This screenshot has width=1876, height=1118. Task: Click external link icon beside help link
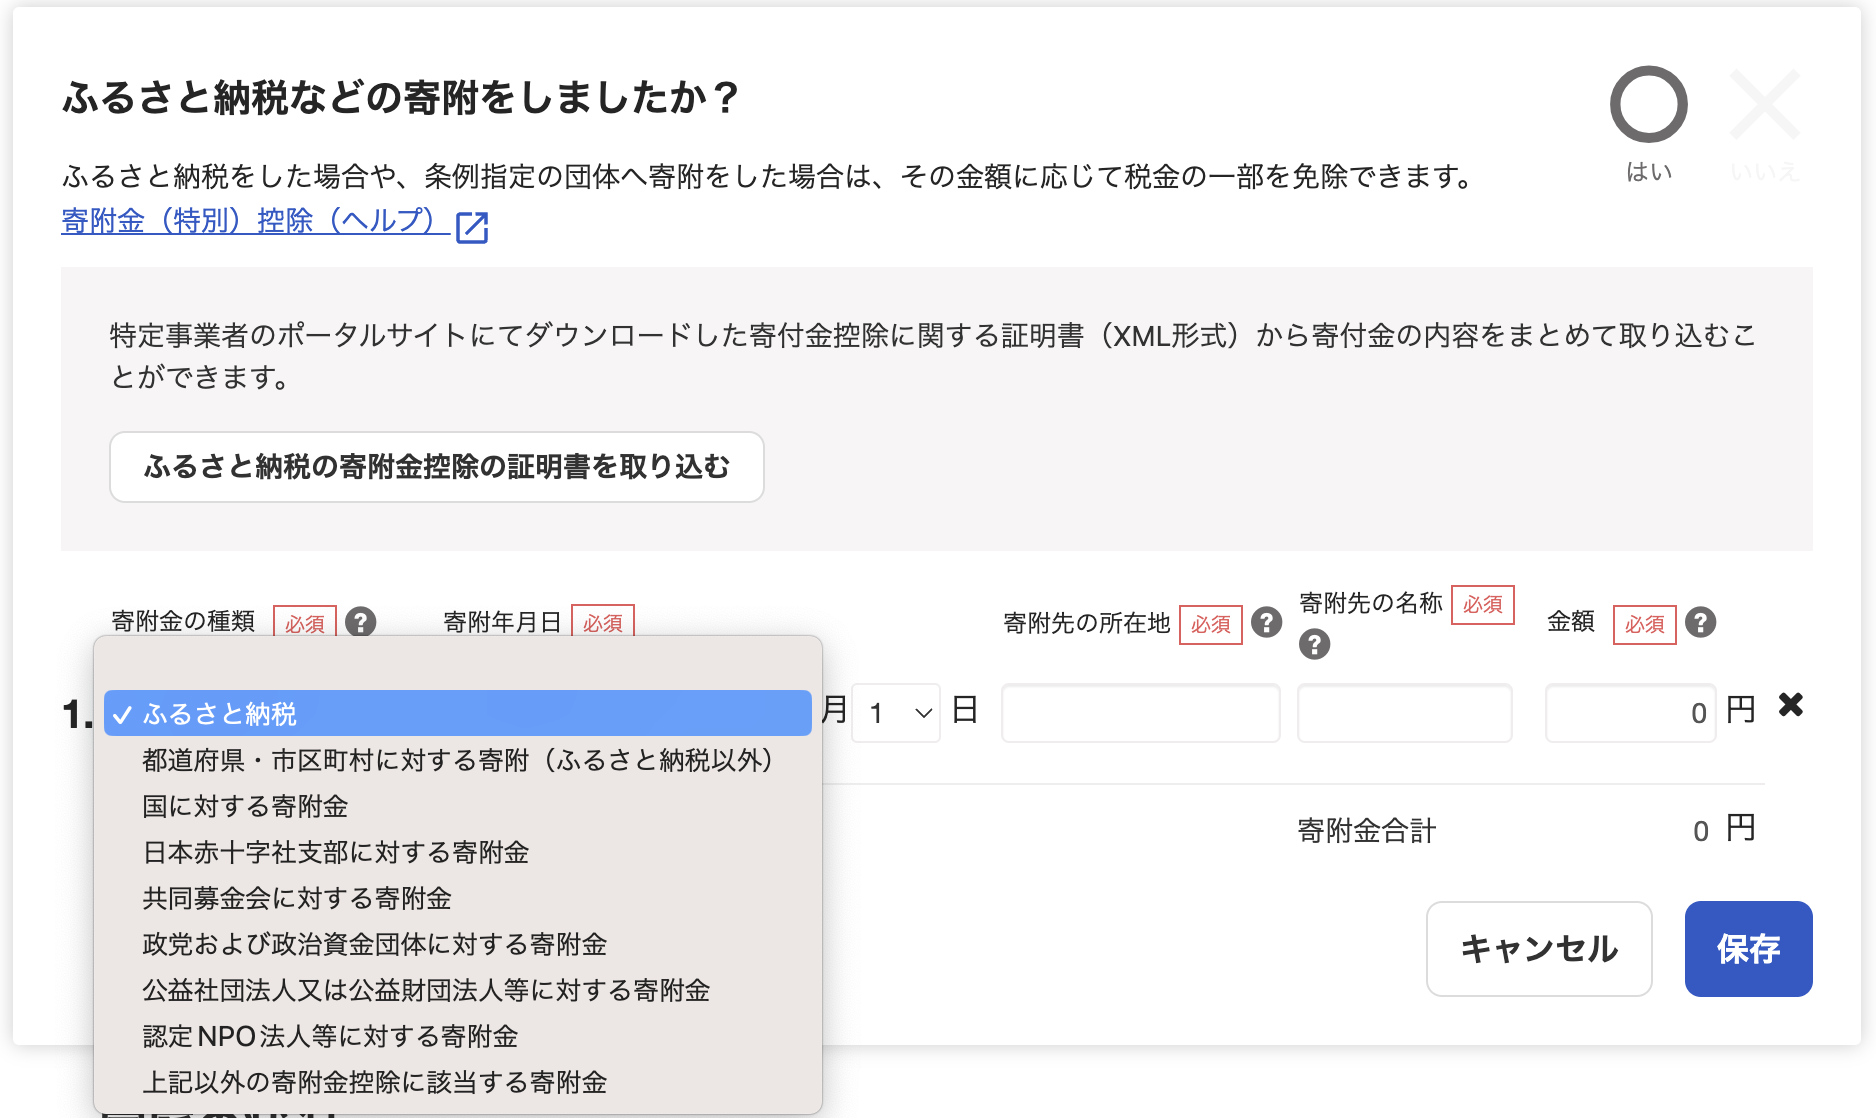(472, 227)
